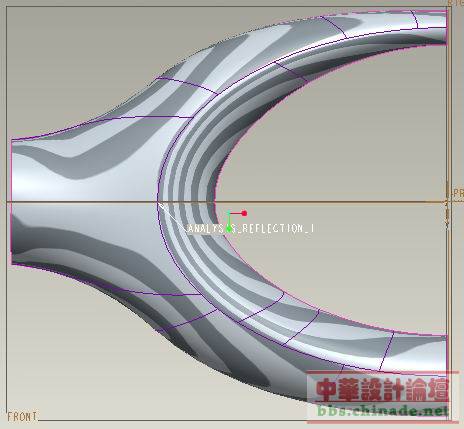Select the left vertical edge of the model
Image resolution: width=464 pixels, height=429 pixels.
tap(11, 202)
